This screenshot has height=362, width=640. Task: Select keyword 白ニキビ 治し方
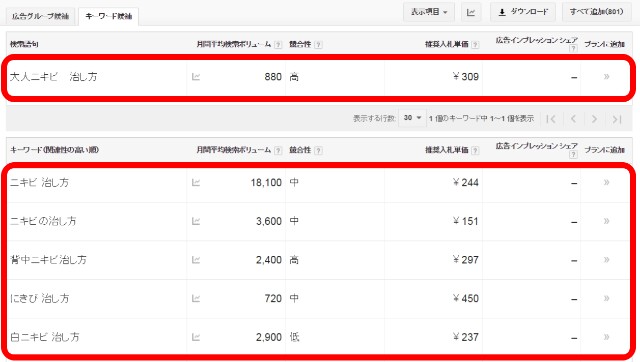[x=44, y=337]
